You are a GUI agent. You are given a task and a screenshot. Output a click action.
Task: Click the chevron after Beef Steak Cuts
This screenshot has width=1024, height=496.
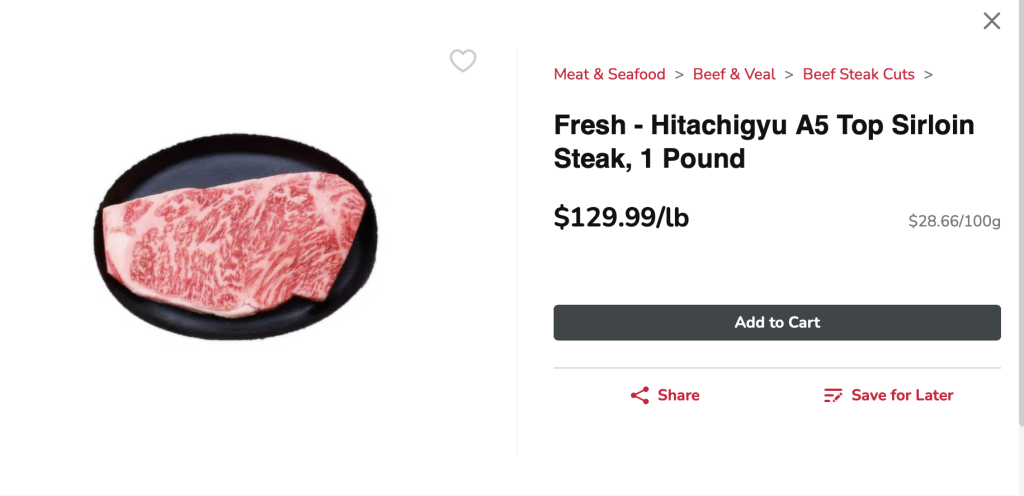(928, 74)
